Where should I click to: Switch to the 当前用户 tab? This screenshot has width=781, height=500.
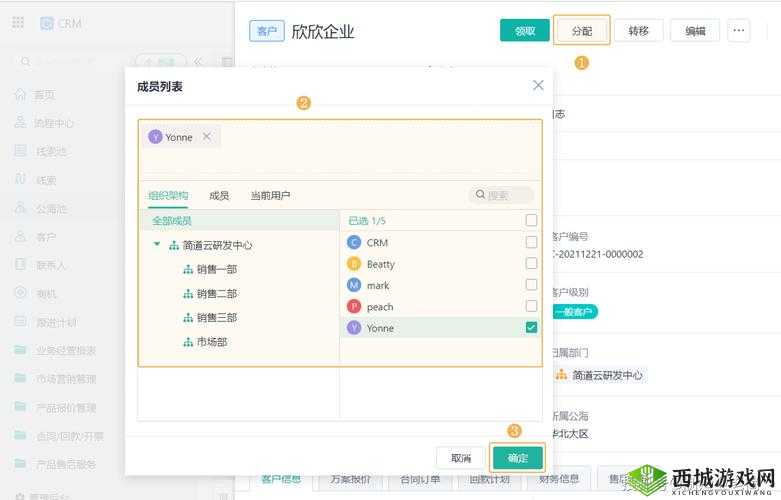point(270,195)
